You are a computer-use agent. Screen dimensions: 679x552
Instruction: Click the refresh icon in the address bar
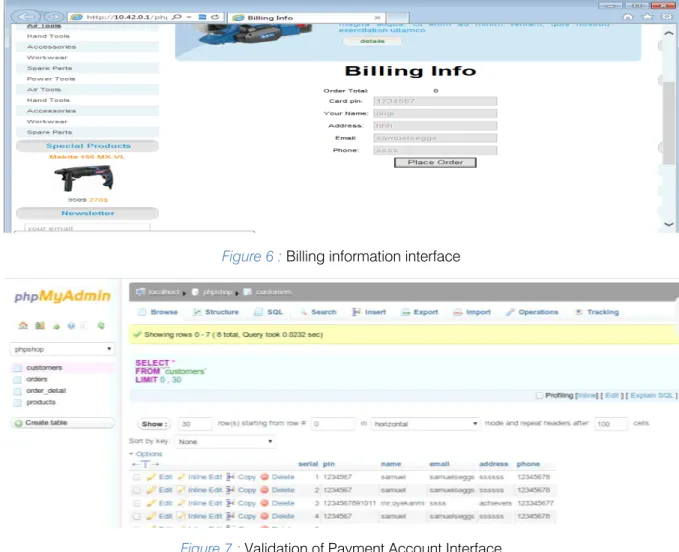(x=215, y=17)
